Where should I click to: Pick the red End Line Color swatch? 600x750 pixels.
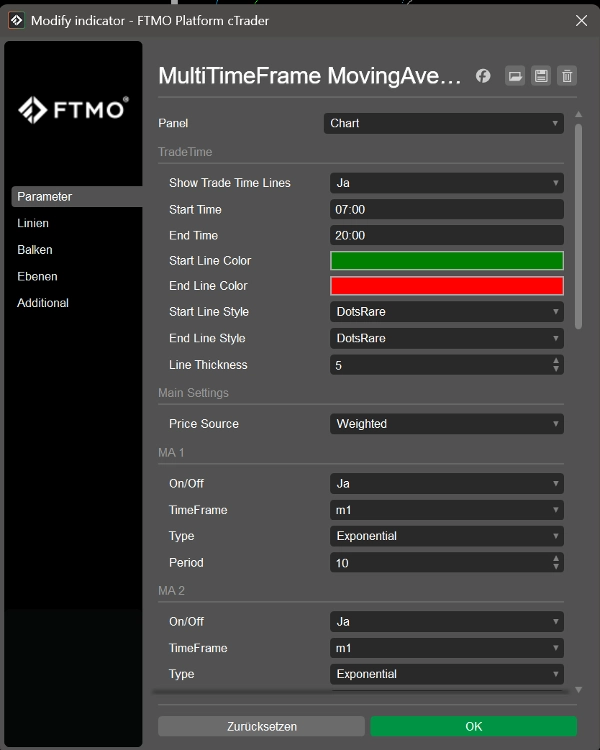point(446,286)
